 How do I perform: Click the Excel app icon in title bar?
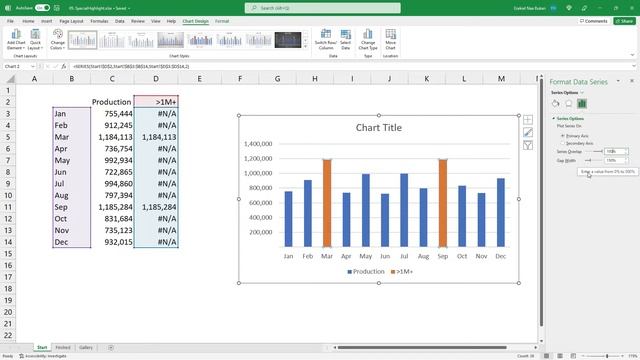(8, 8)
